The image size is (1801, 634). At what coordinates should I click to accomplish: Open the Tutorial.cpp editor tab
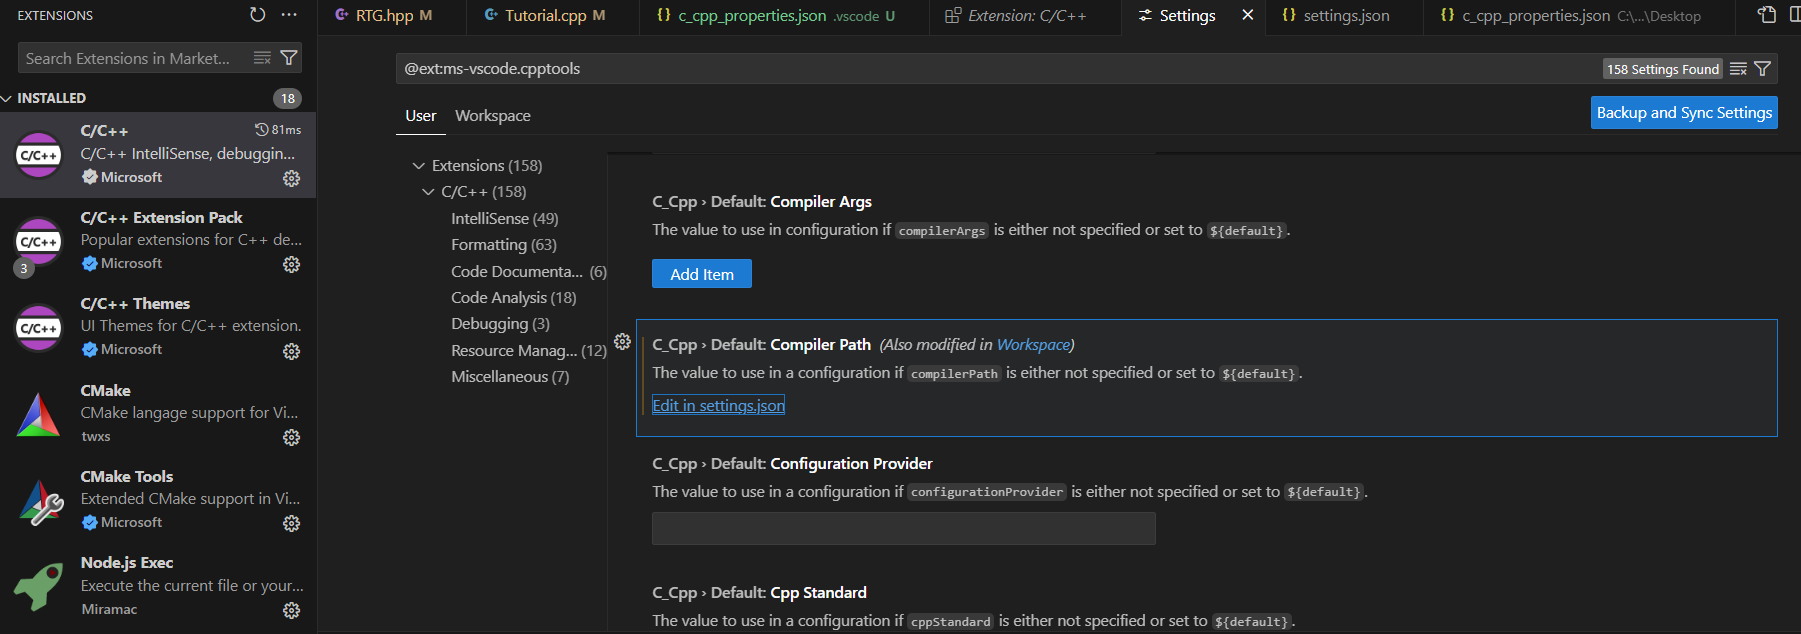[x=545, y=16]
